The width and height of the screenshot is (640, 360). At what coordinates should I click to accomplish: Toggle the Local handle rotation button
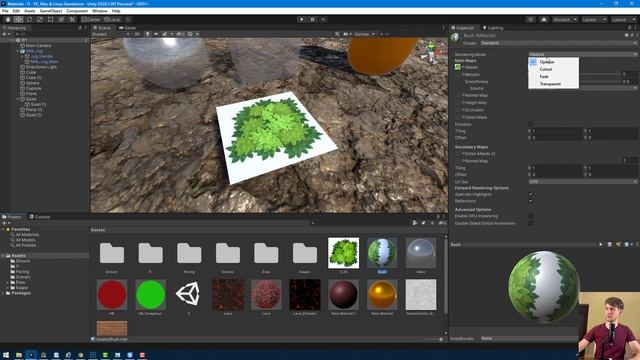tap(112, 19)
